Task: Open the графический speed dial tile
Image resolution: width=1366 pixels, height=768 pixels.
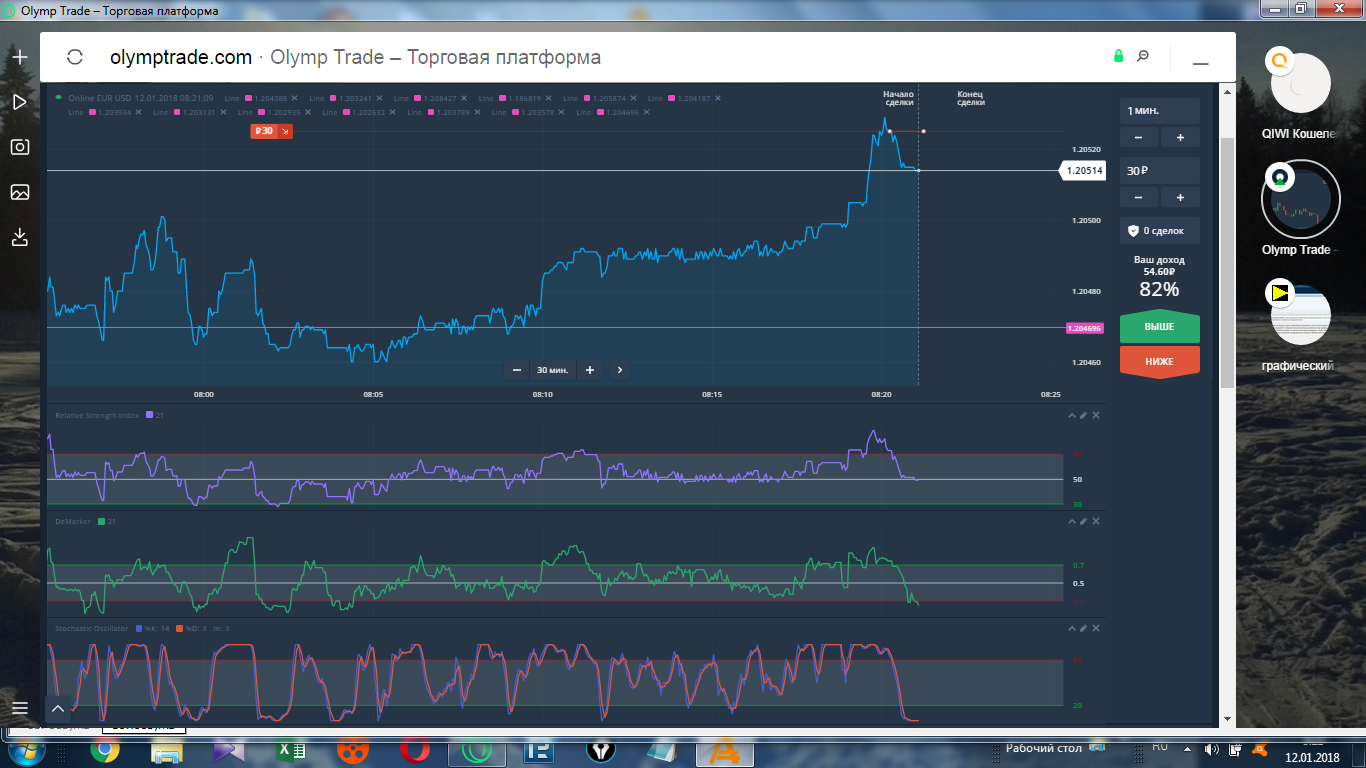Action: 1300,314
